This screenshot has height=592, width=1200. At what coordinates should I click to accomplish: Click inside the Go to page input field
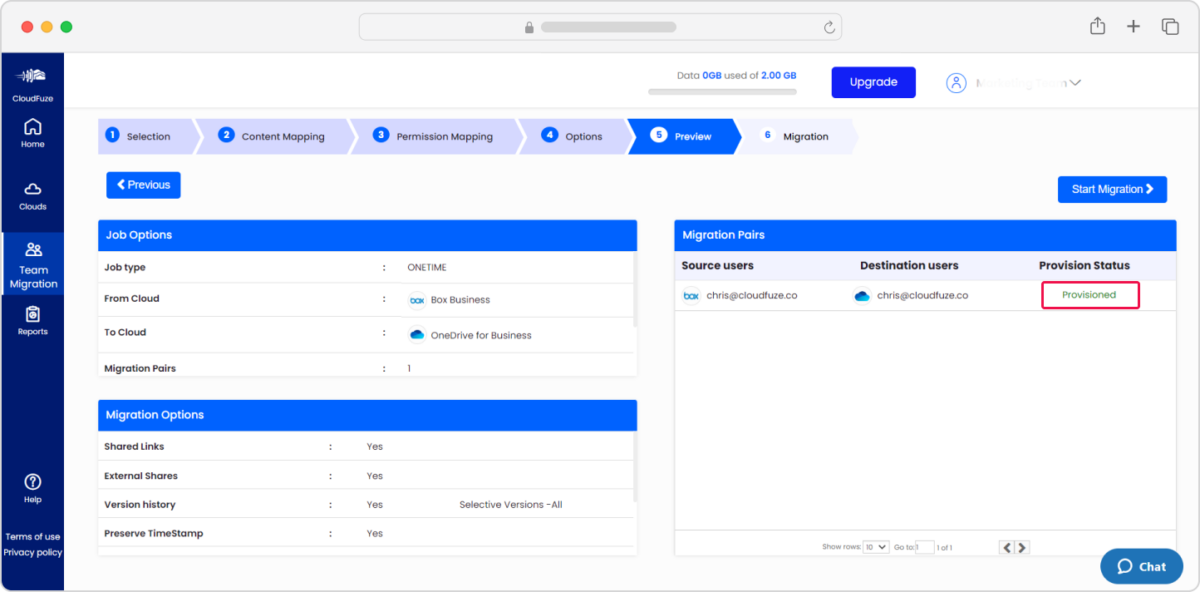tap(927, 547)
